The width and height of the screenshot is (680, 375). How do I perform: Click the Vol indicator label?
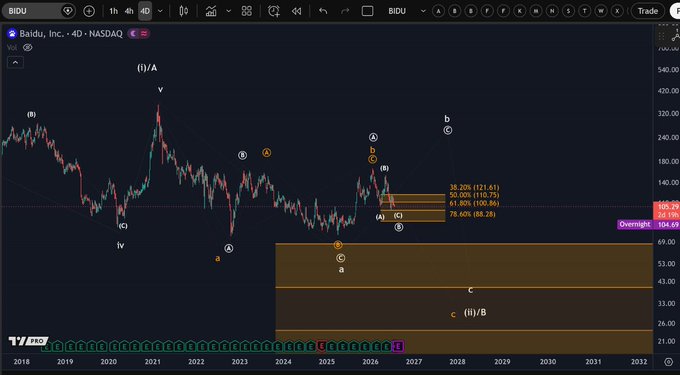(12, 48)
